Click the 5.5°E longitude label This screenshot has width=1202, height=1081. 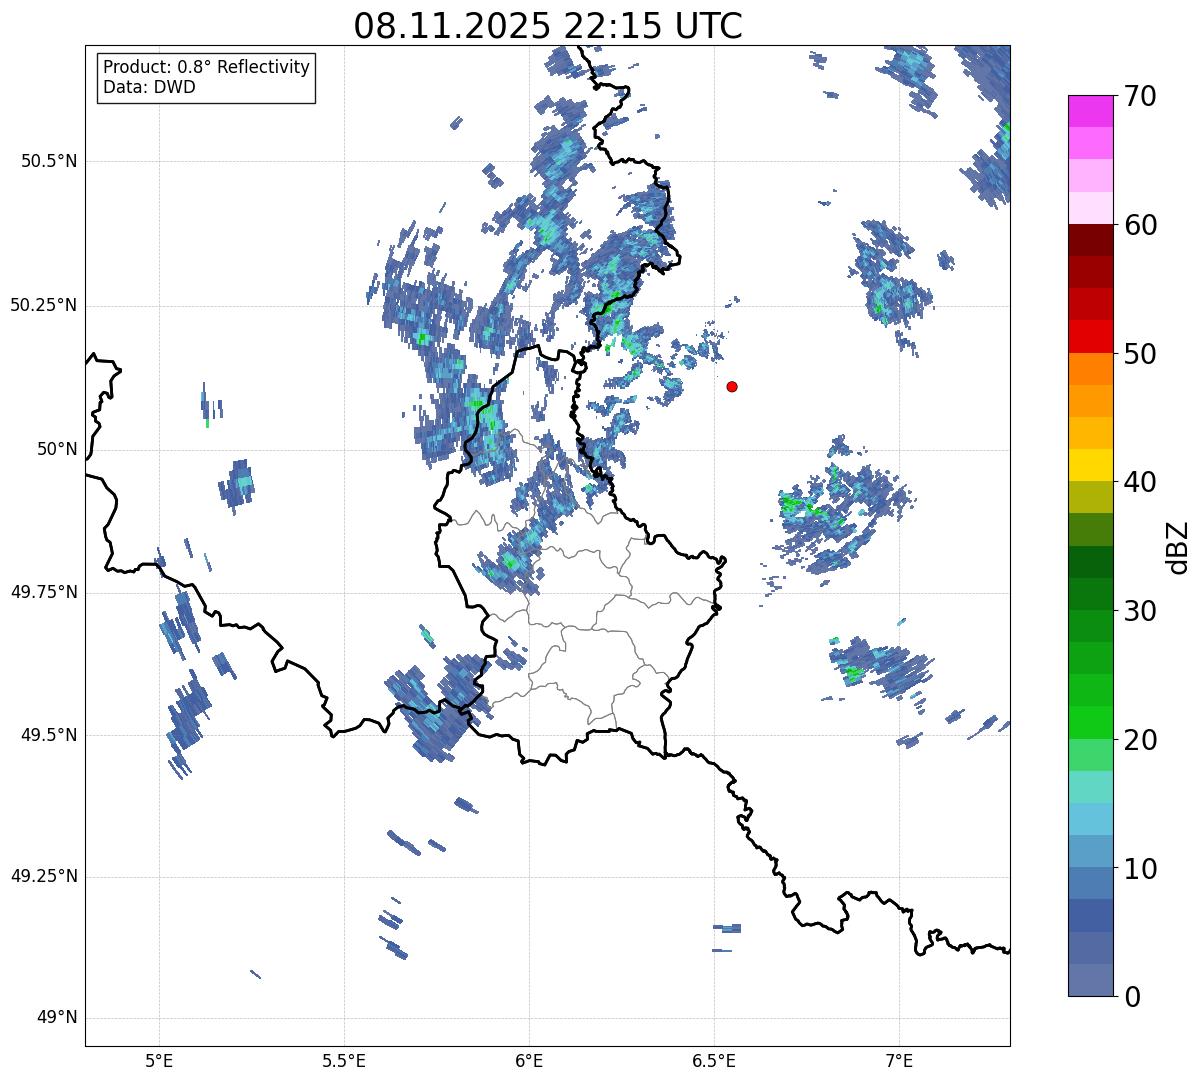point(344,1060)
